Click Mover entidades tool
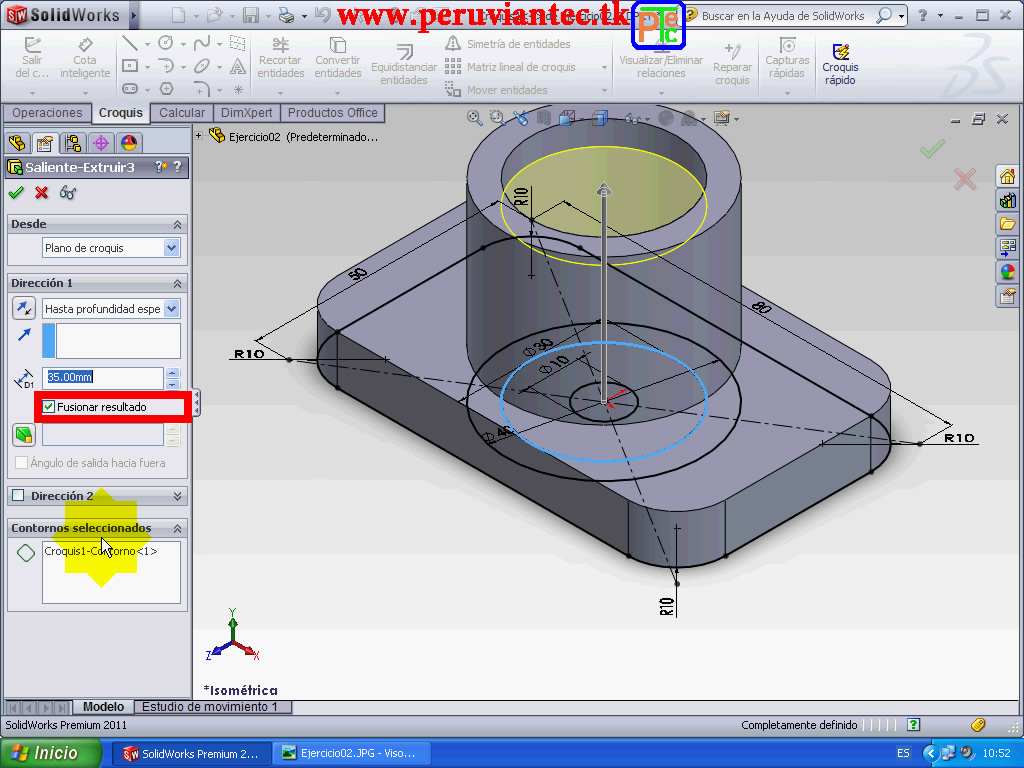The width and height of the screenshot is (1024, 768). click(x=496, y=89)
